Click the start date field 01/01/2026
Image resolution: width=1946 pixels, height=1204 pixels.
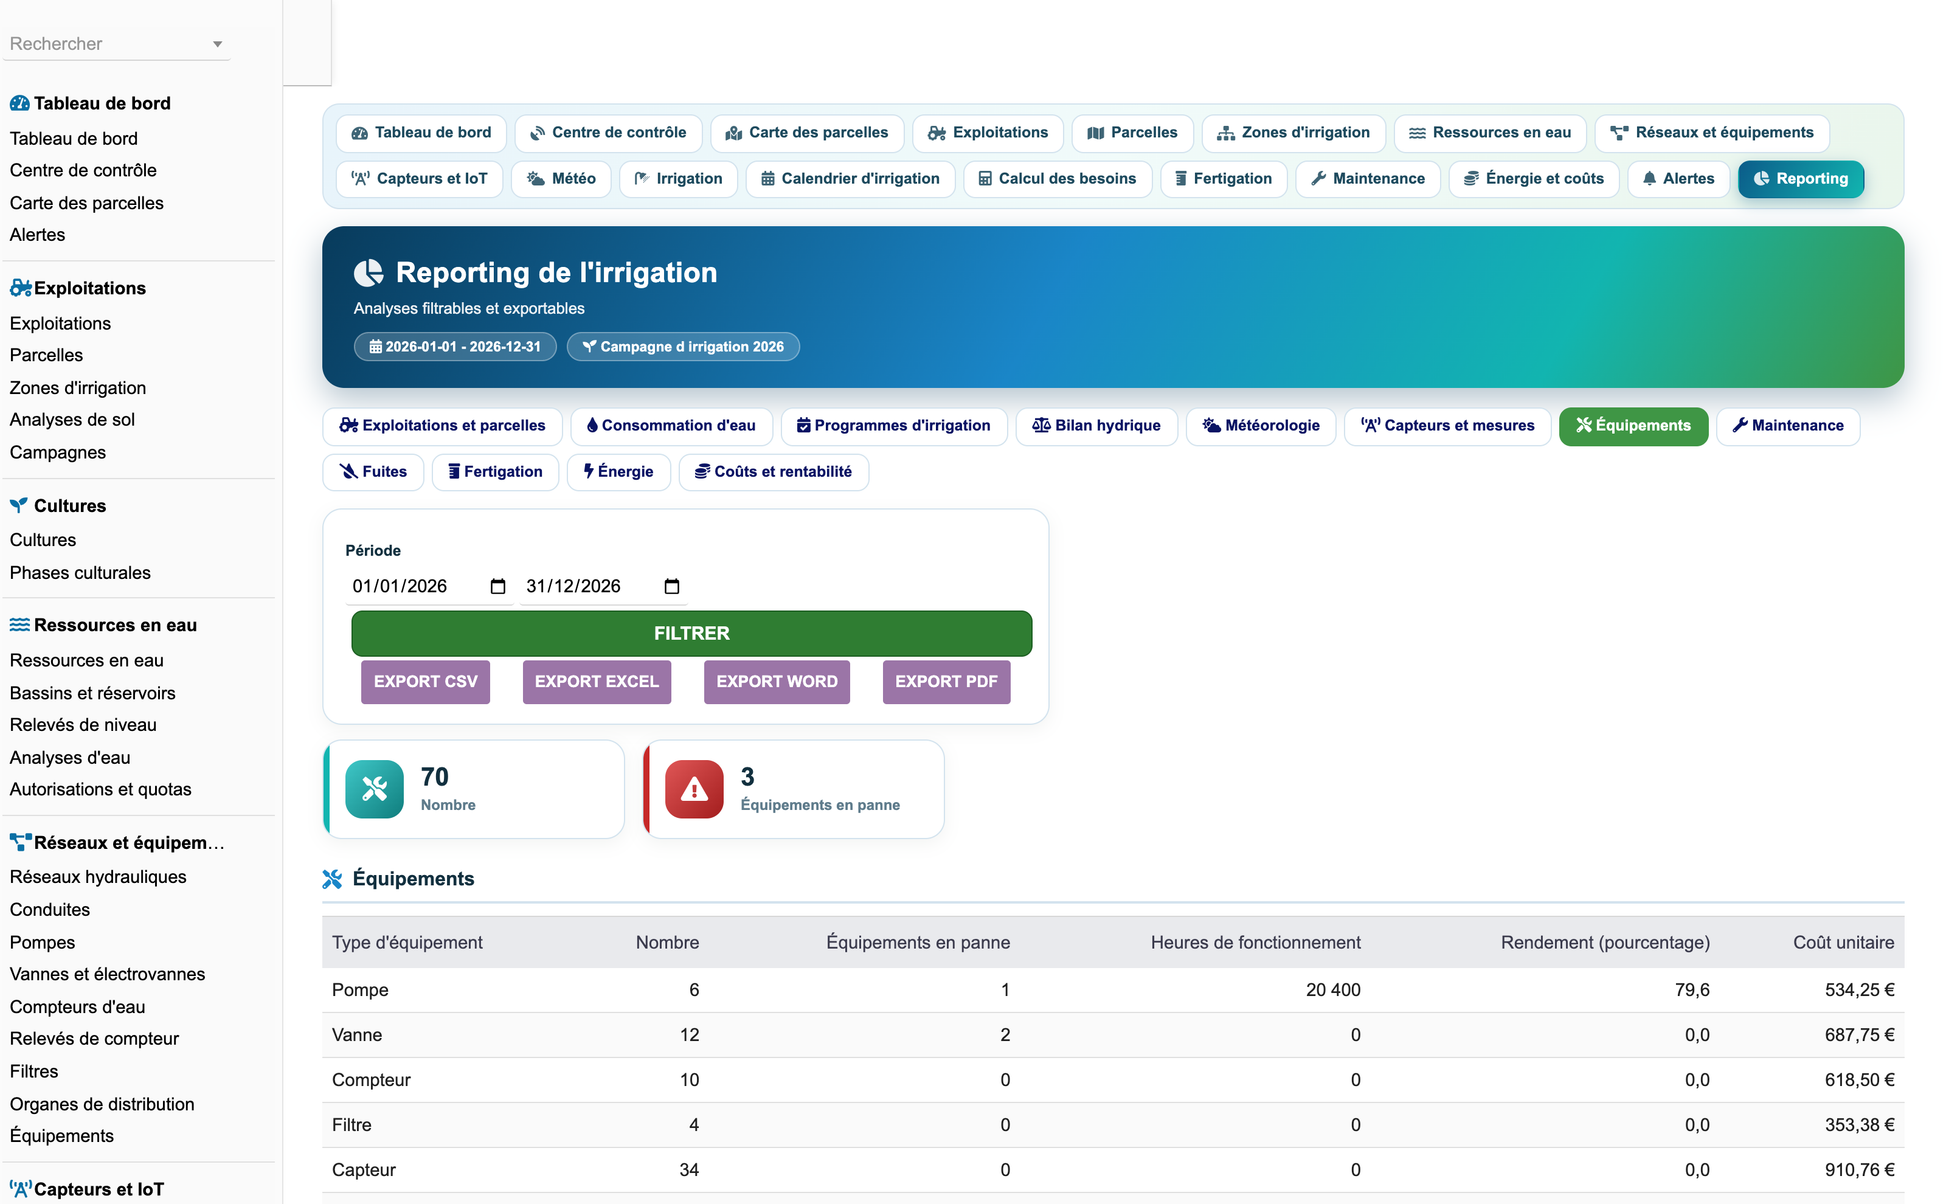click(x=430, y=586)
